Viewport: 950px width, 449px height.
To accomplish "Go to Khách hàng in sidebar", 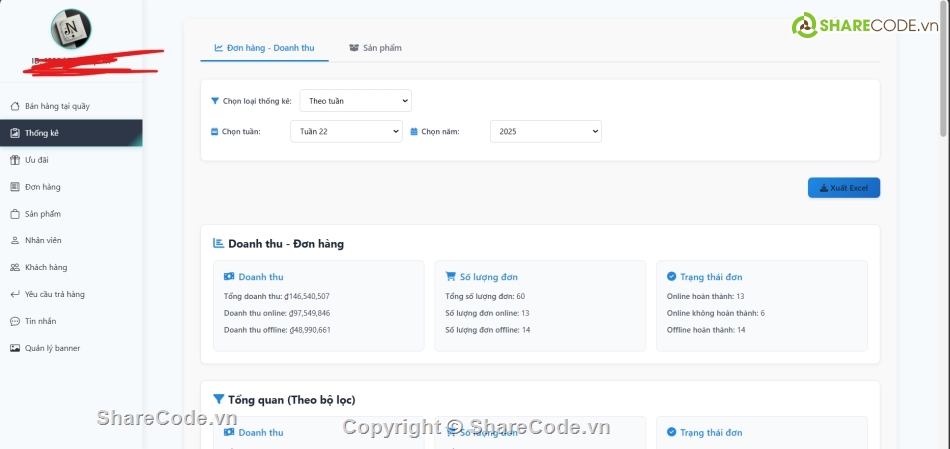I will 71,267.
